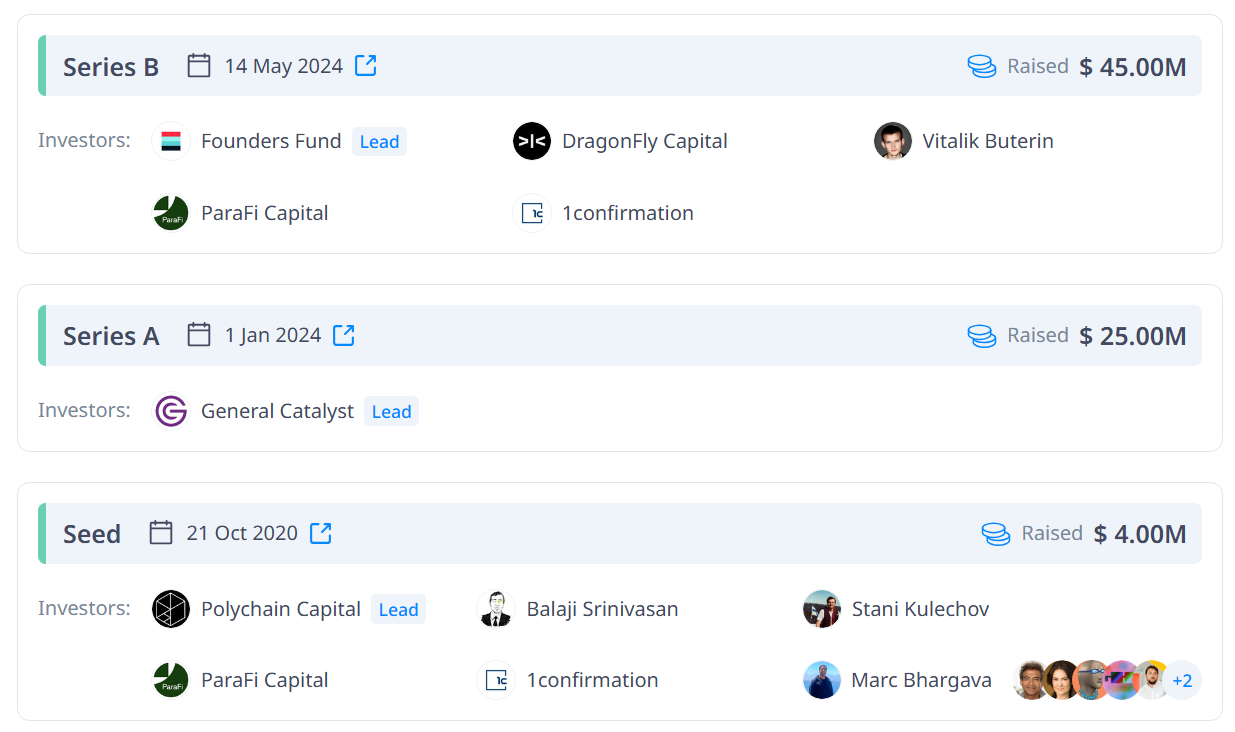The height and width of the screenshot is (732, 1235).
Task: Click Balaji Srinivasan's avatar
Action: click(496, 609)
